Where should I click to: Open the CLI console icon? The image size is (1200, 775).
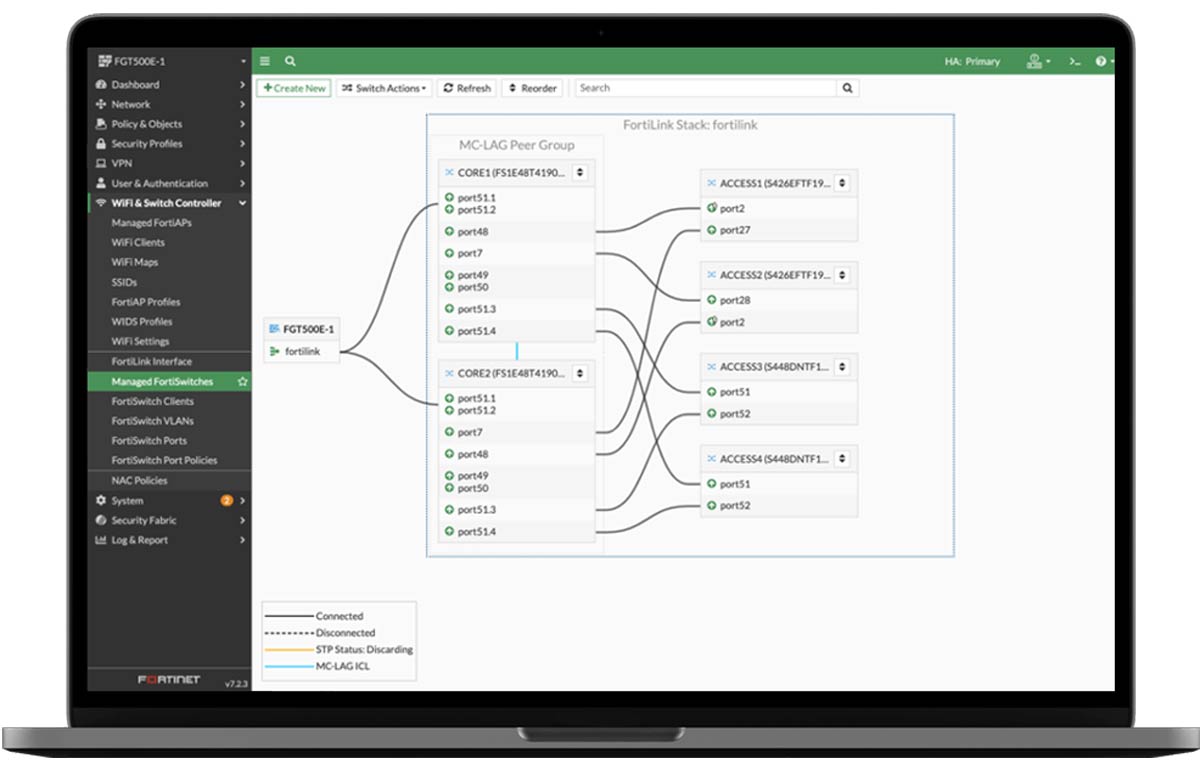pos(1074,61)
